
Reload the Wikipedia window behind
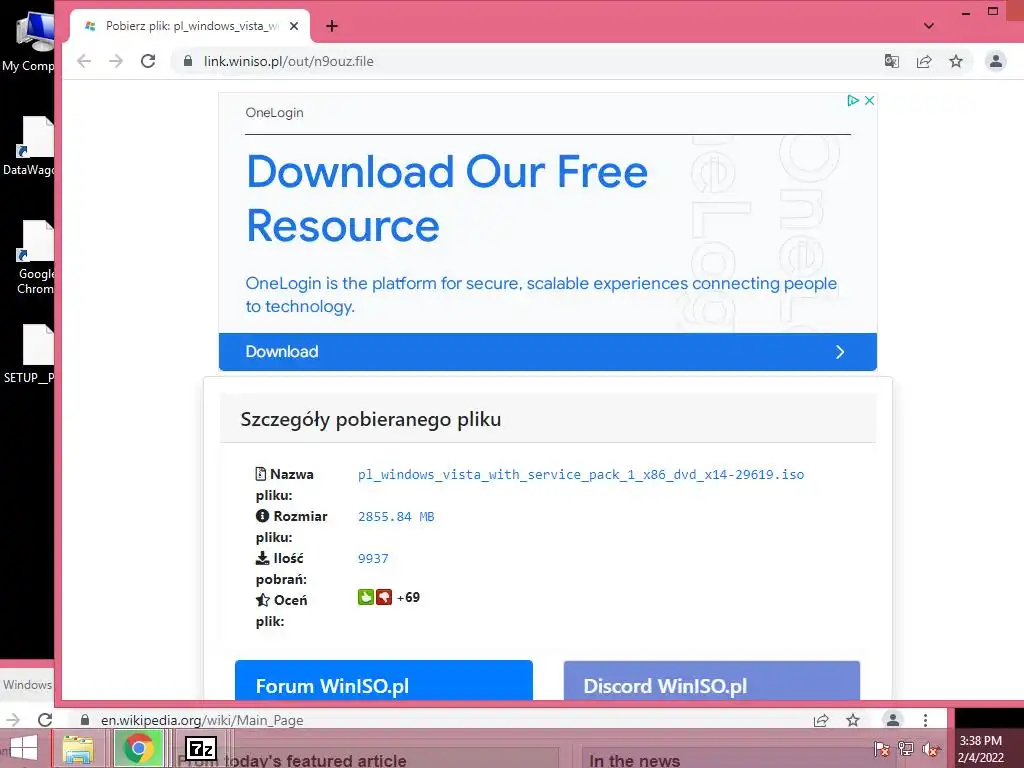pos(44,720)
